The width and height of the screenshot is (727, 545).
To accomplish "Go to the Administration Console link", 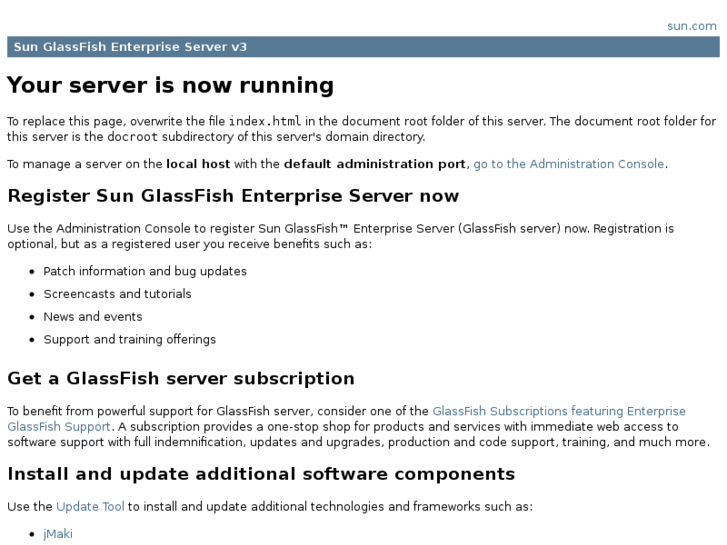I will (568, 164).
